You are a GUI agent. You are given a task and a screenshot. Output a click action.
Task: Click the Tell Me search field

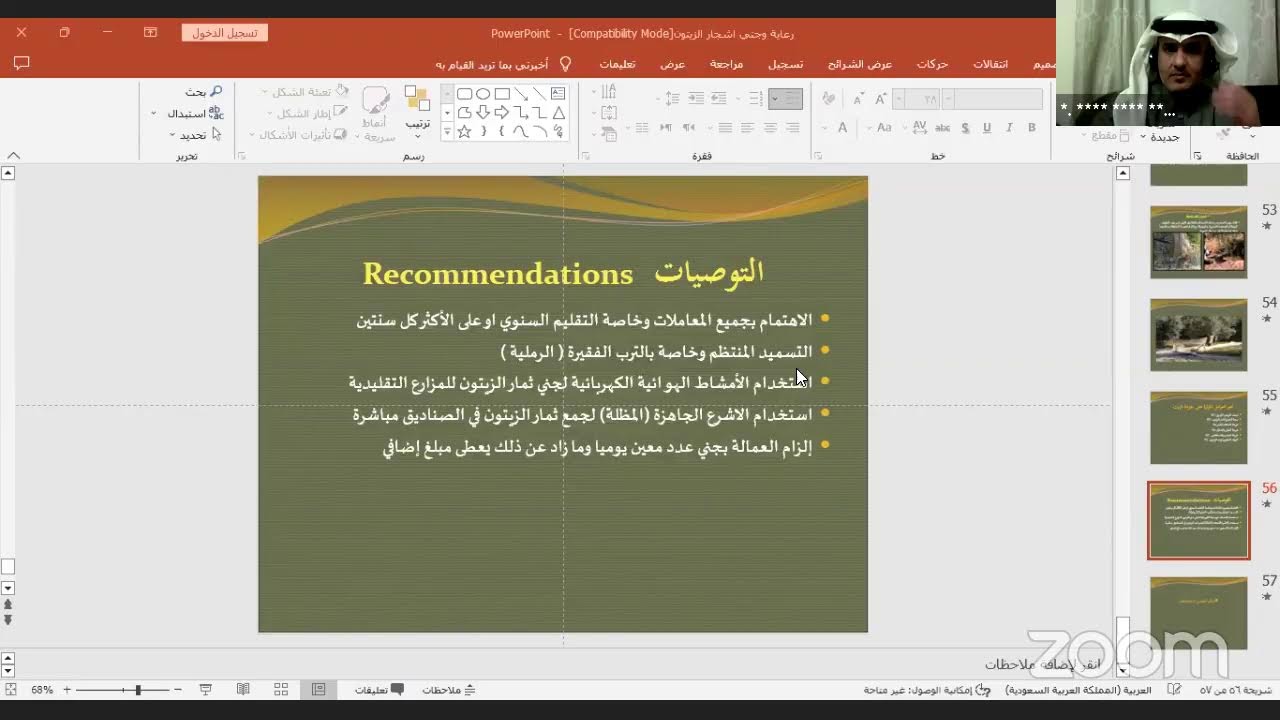[x=491, y=64]
